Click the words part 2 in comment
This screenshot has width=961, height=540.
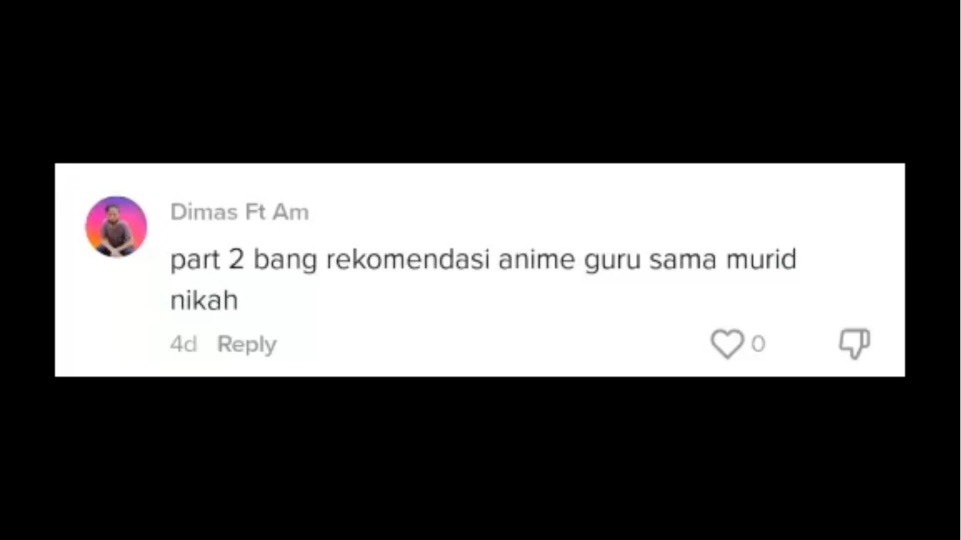pyautogui.click(x=207, y=260)
